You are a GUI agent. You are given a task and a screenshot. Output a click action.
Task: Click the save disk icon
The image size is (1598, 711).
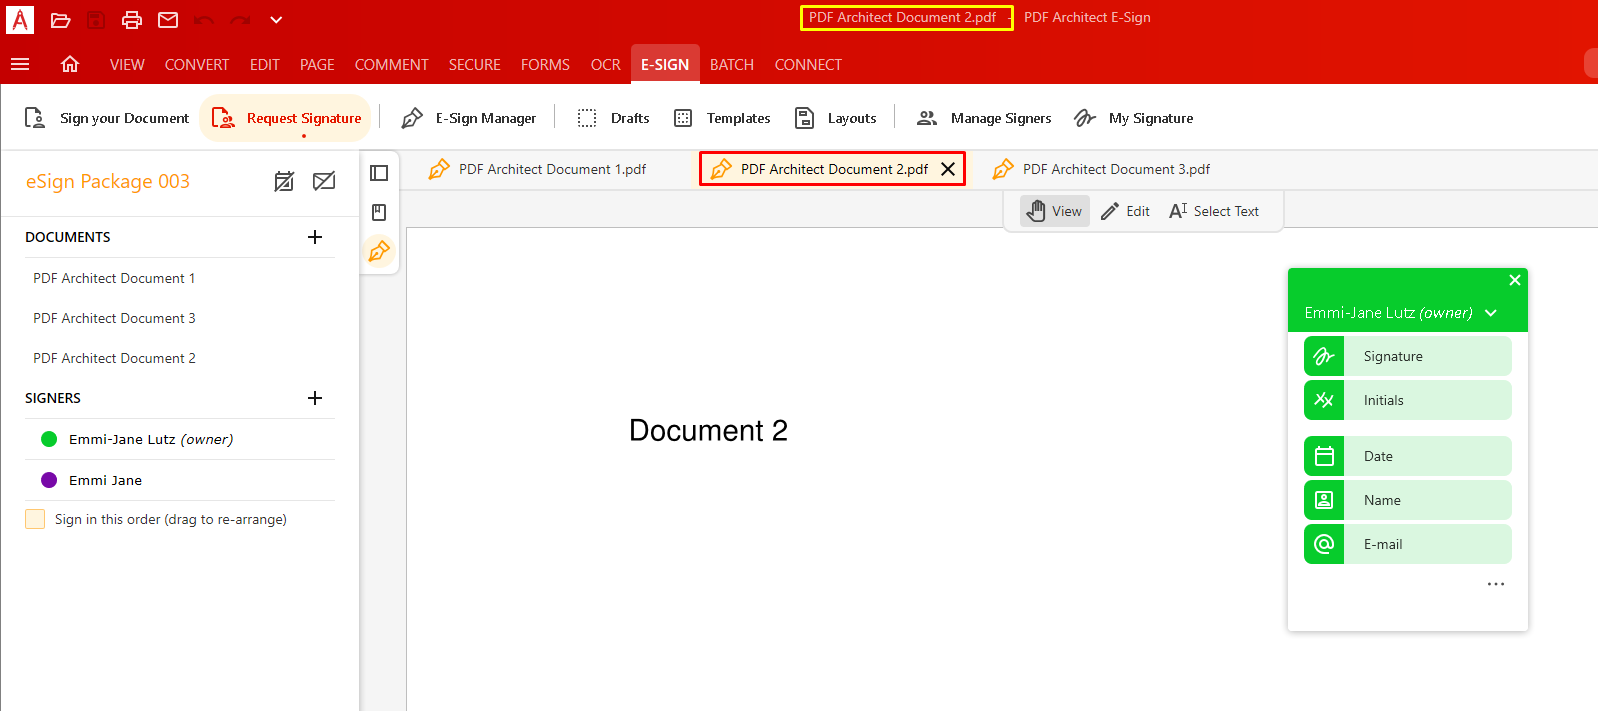(x=96, y=20)
